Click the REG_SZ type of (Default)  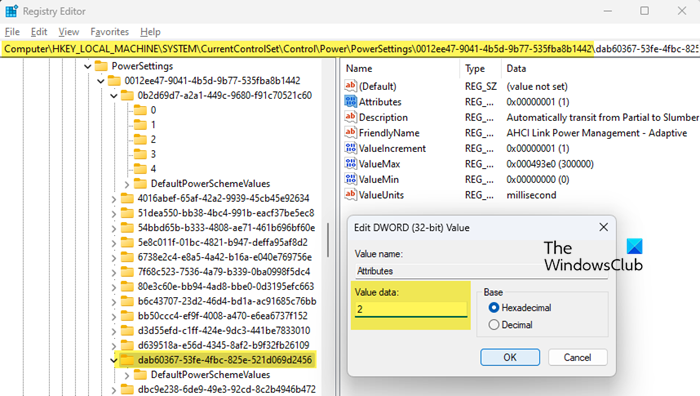481,86
